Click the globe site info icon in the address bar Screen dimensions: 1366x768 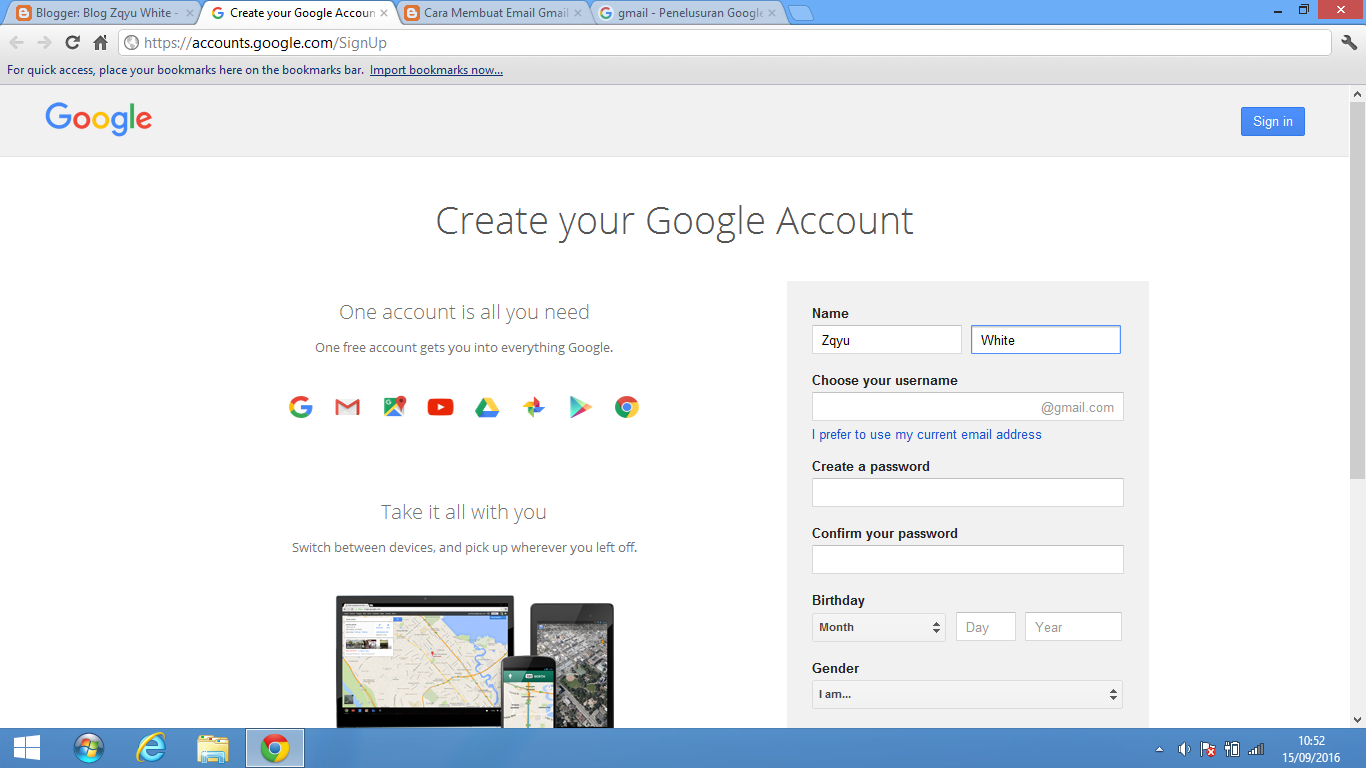(x=131, y=43)
